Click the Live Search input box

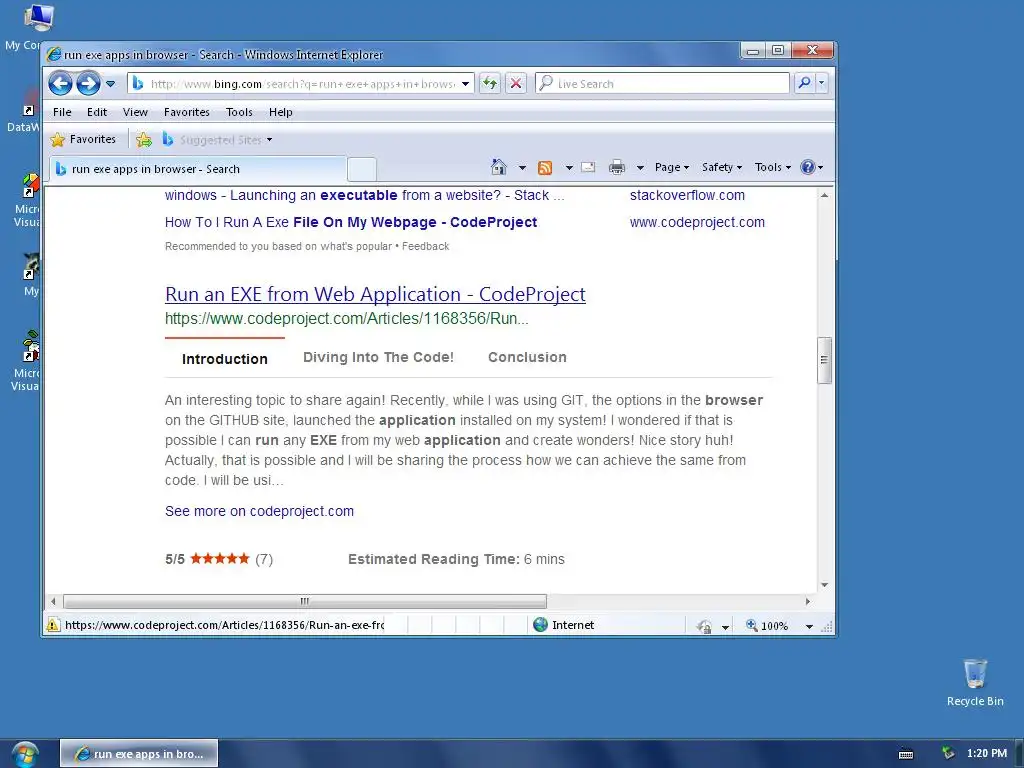[x=663, y=84]
